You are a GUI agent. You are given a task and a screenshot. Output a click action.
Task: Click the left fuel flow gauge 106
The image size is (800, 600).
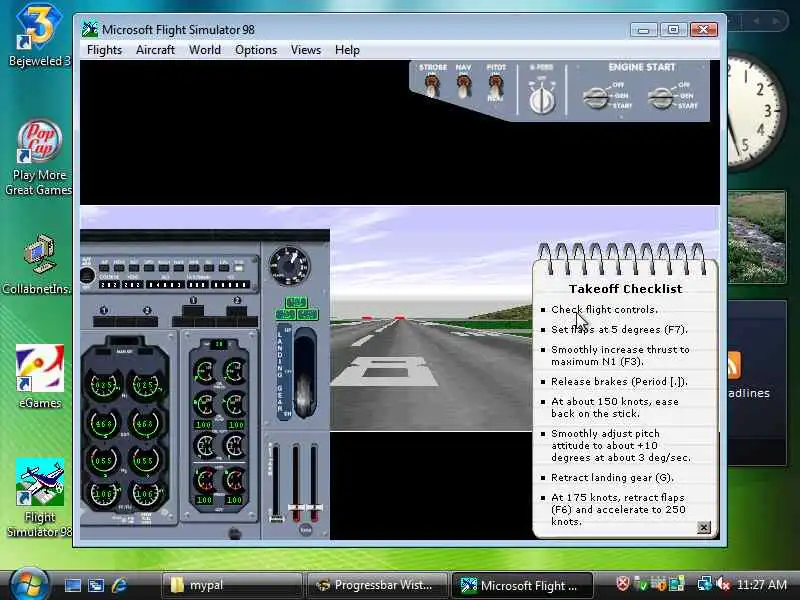pyautogui.click(x=104, y=494)
